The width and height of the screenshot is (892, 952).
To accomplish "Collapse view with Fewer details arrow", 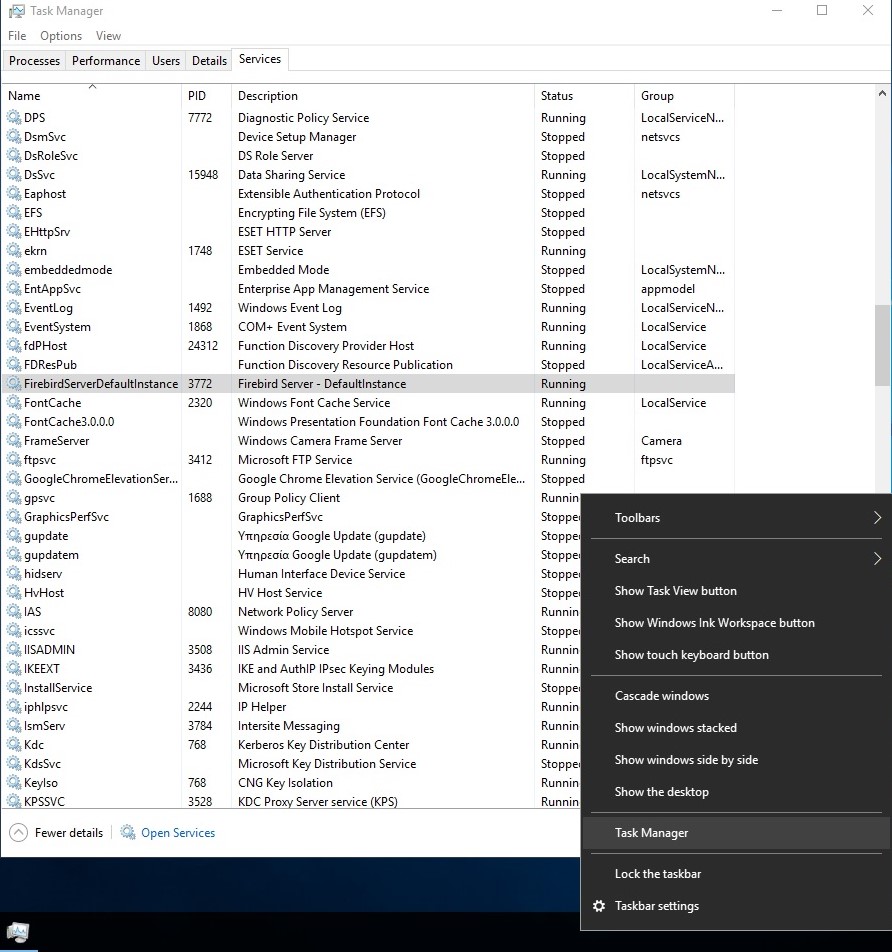I will [18, 832].
